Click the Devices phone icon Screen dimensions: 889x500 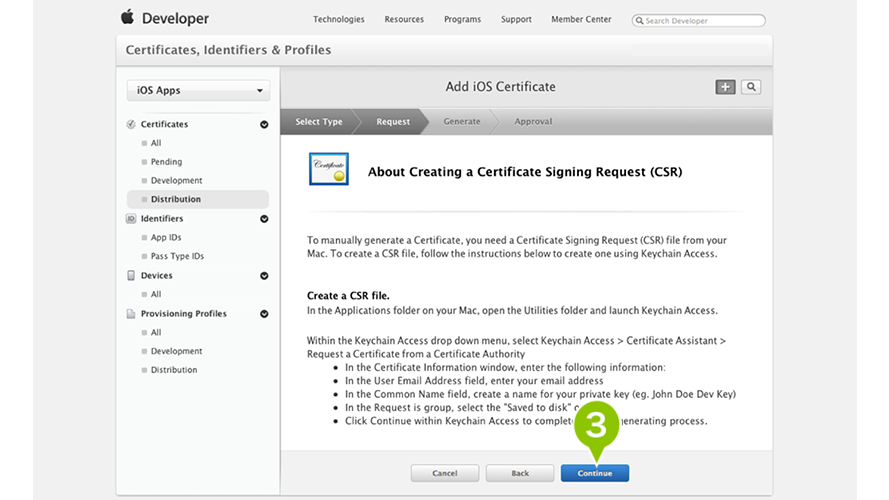(131, 276)
